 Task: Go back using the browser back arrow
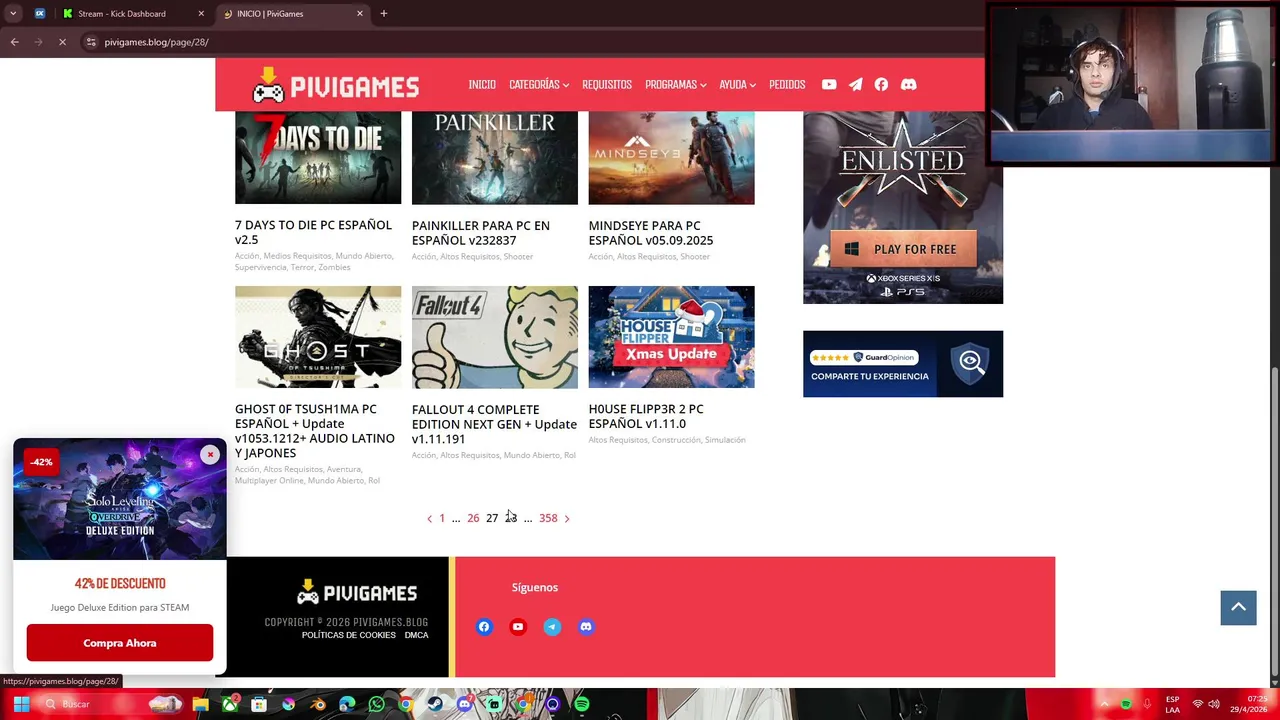click(x=15, y=42)
